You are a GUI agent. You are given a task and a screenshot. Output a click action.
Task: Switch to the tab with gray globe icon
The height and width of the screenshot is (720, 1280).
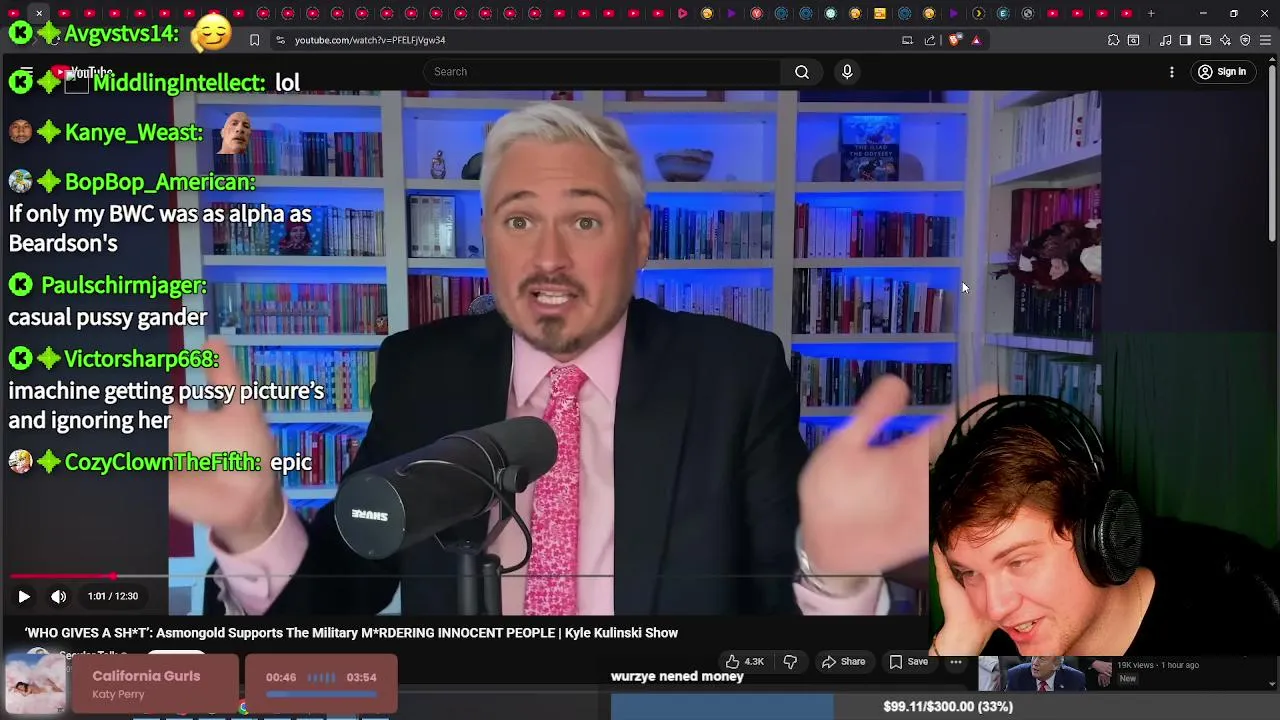1027,14
